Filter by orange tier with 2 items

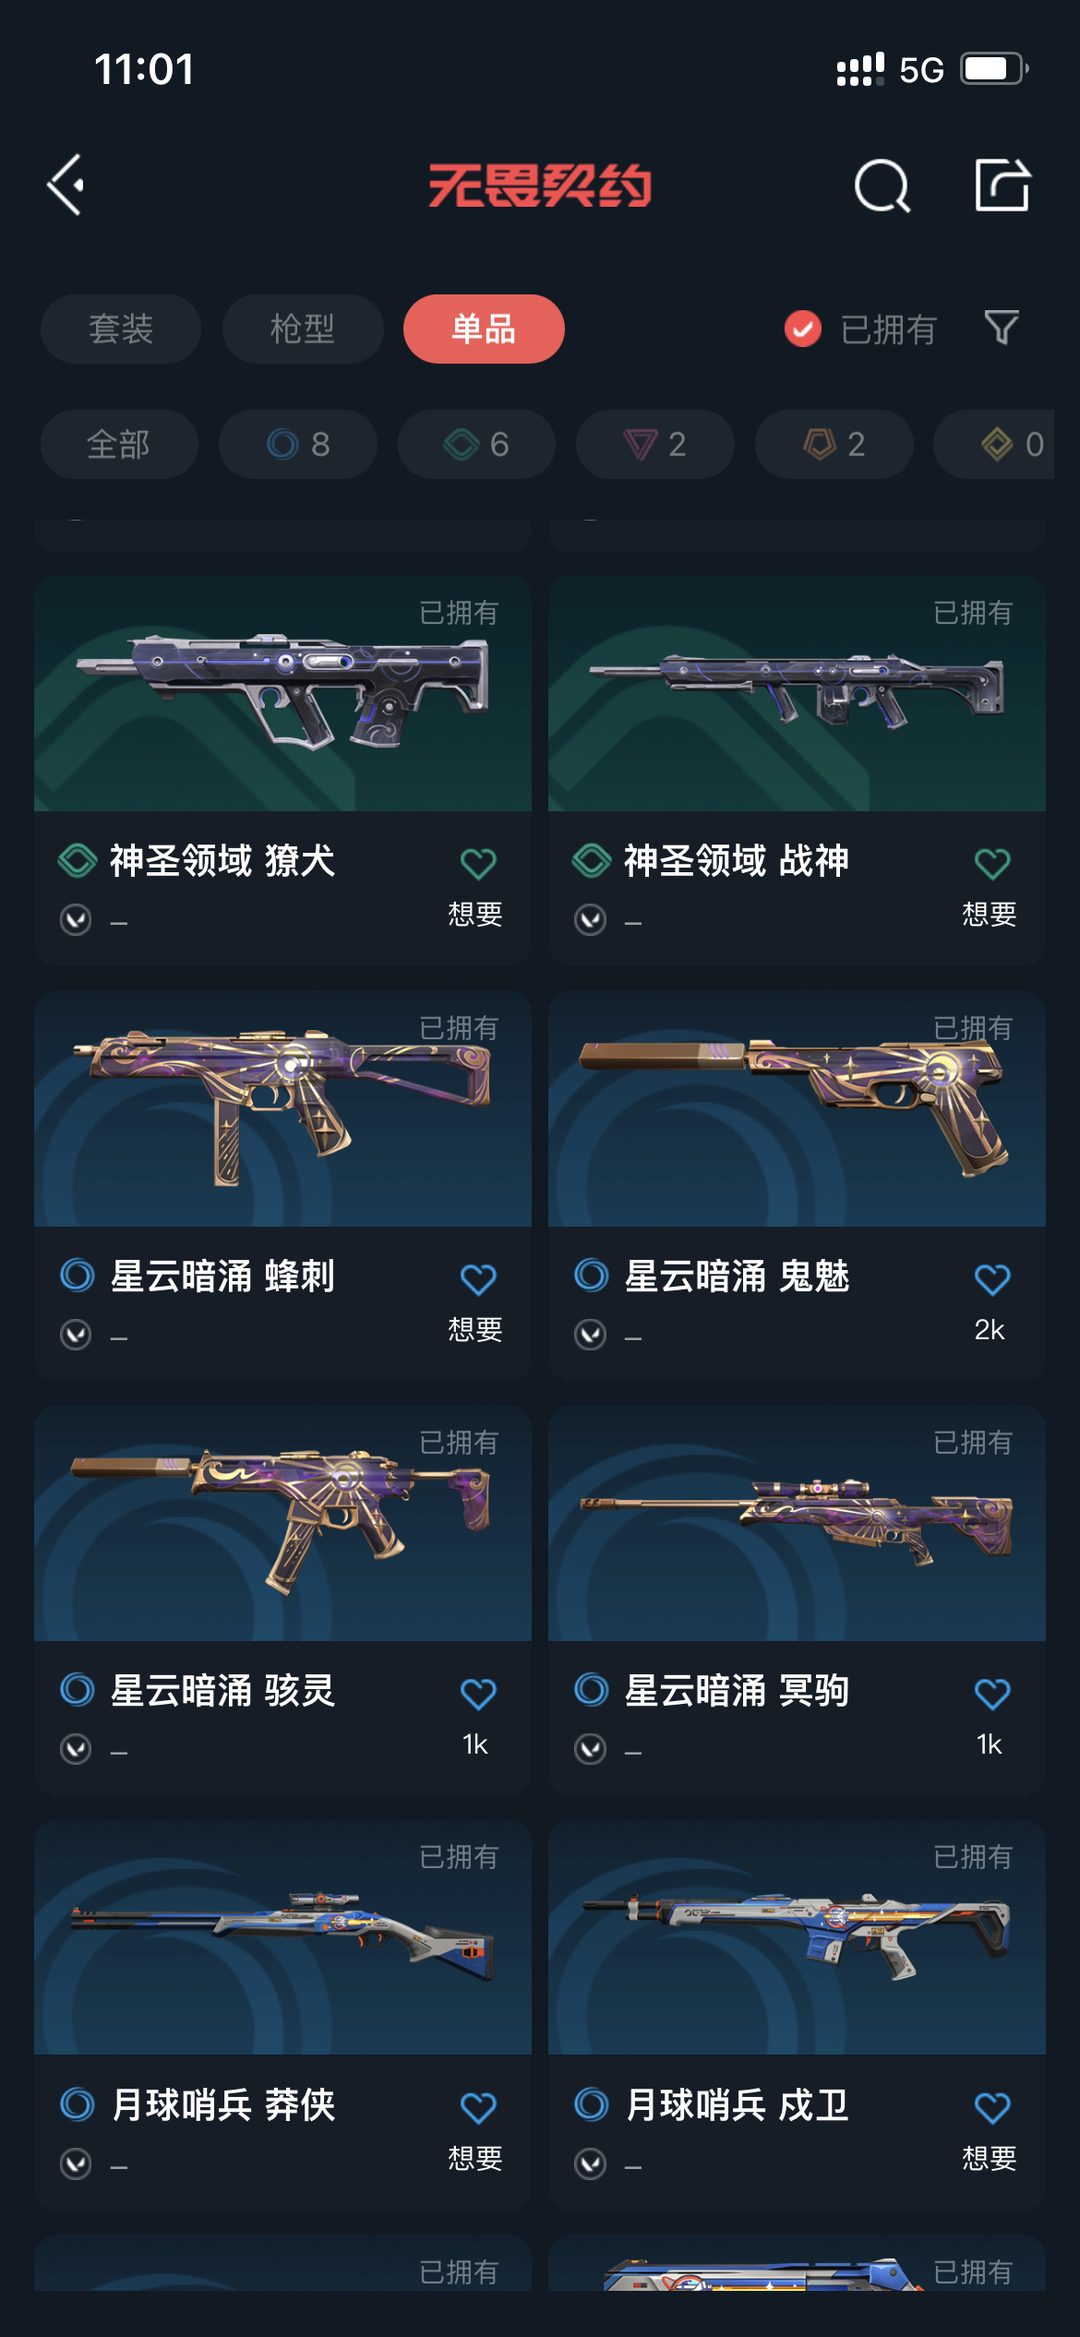point(834,444)
